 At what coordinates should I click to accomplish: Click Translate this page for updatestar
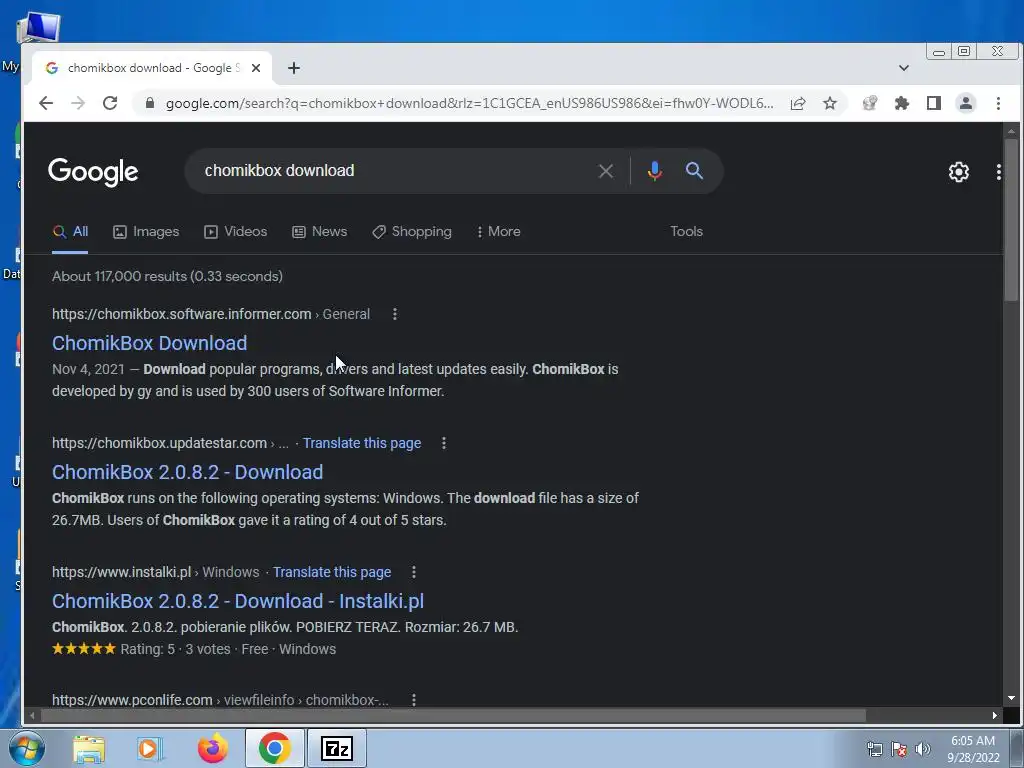(x=362, y=443)
